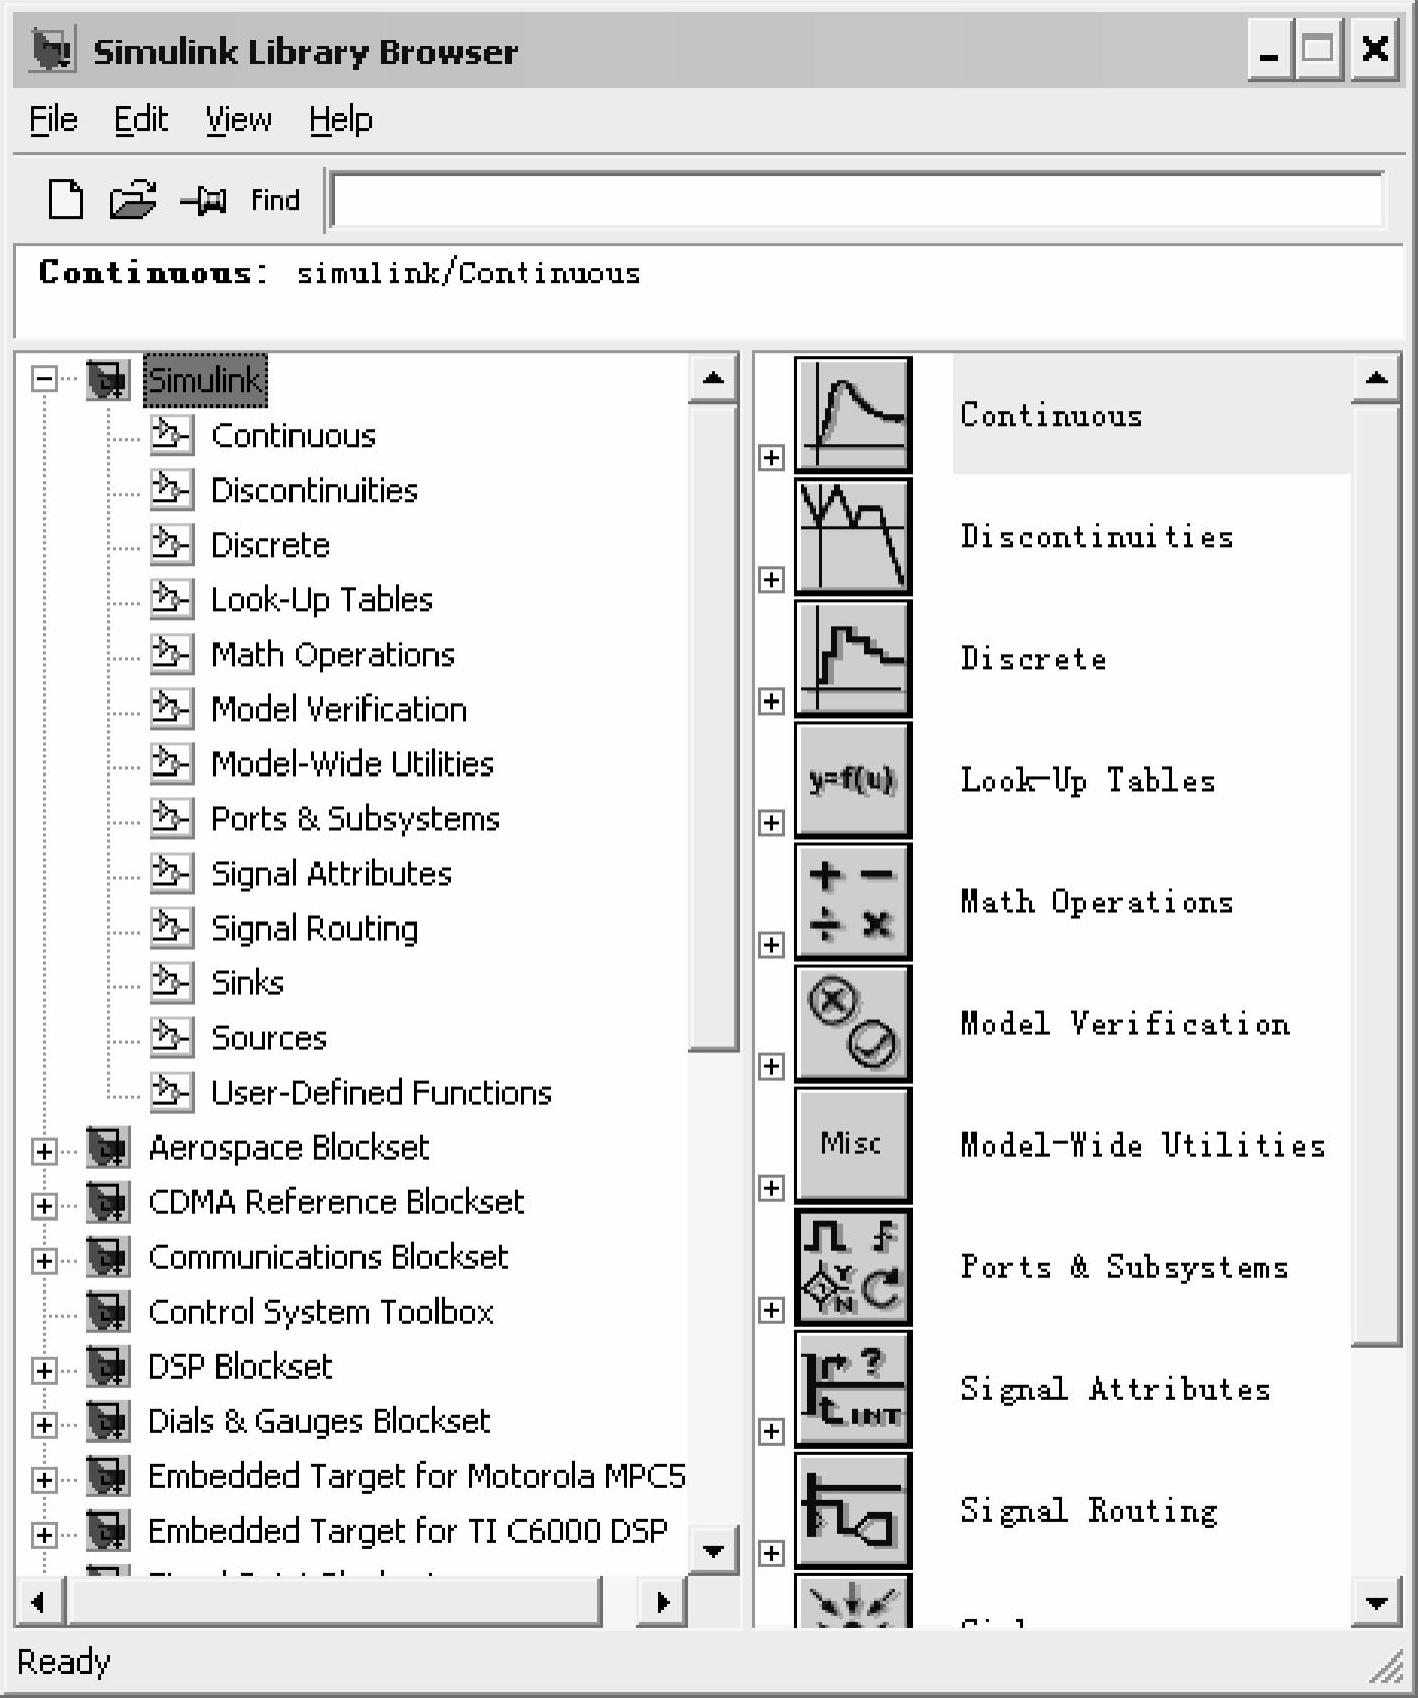Expand the CDMA Reference Blockset node
1418x1698 pixels.
pos(43,1206)
